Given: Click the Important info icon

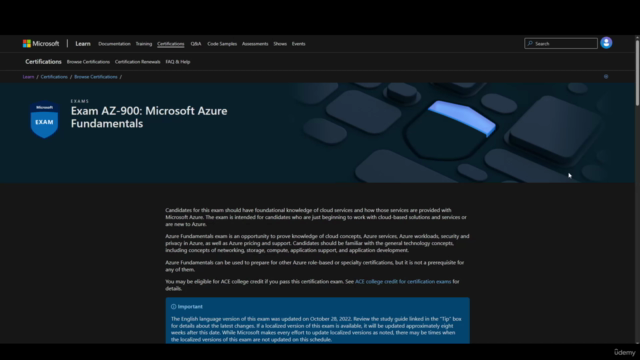Looking at the screenshot, I should click(173, 307).
